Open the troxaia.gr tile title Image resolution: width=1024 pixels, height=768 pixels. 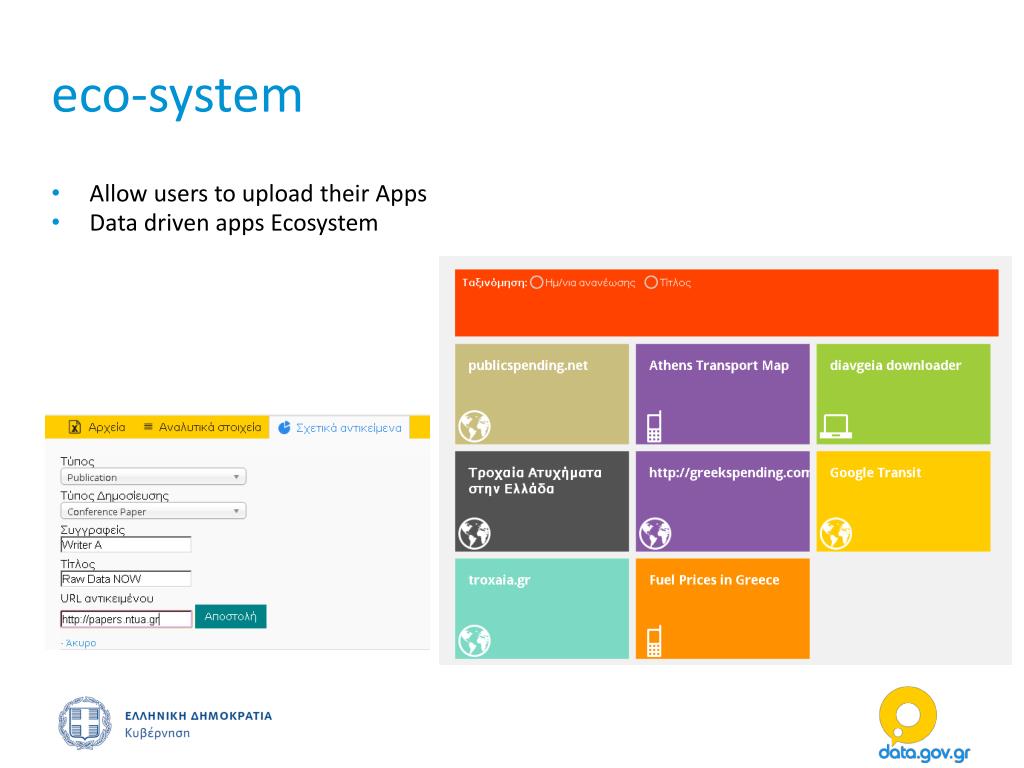click(x=500, y=580)
